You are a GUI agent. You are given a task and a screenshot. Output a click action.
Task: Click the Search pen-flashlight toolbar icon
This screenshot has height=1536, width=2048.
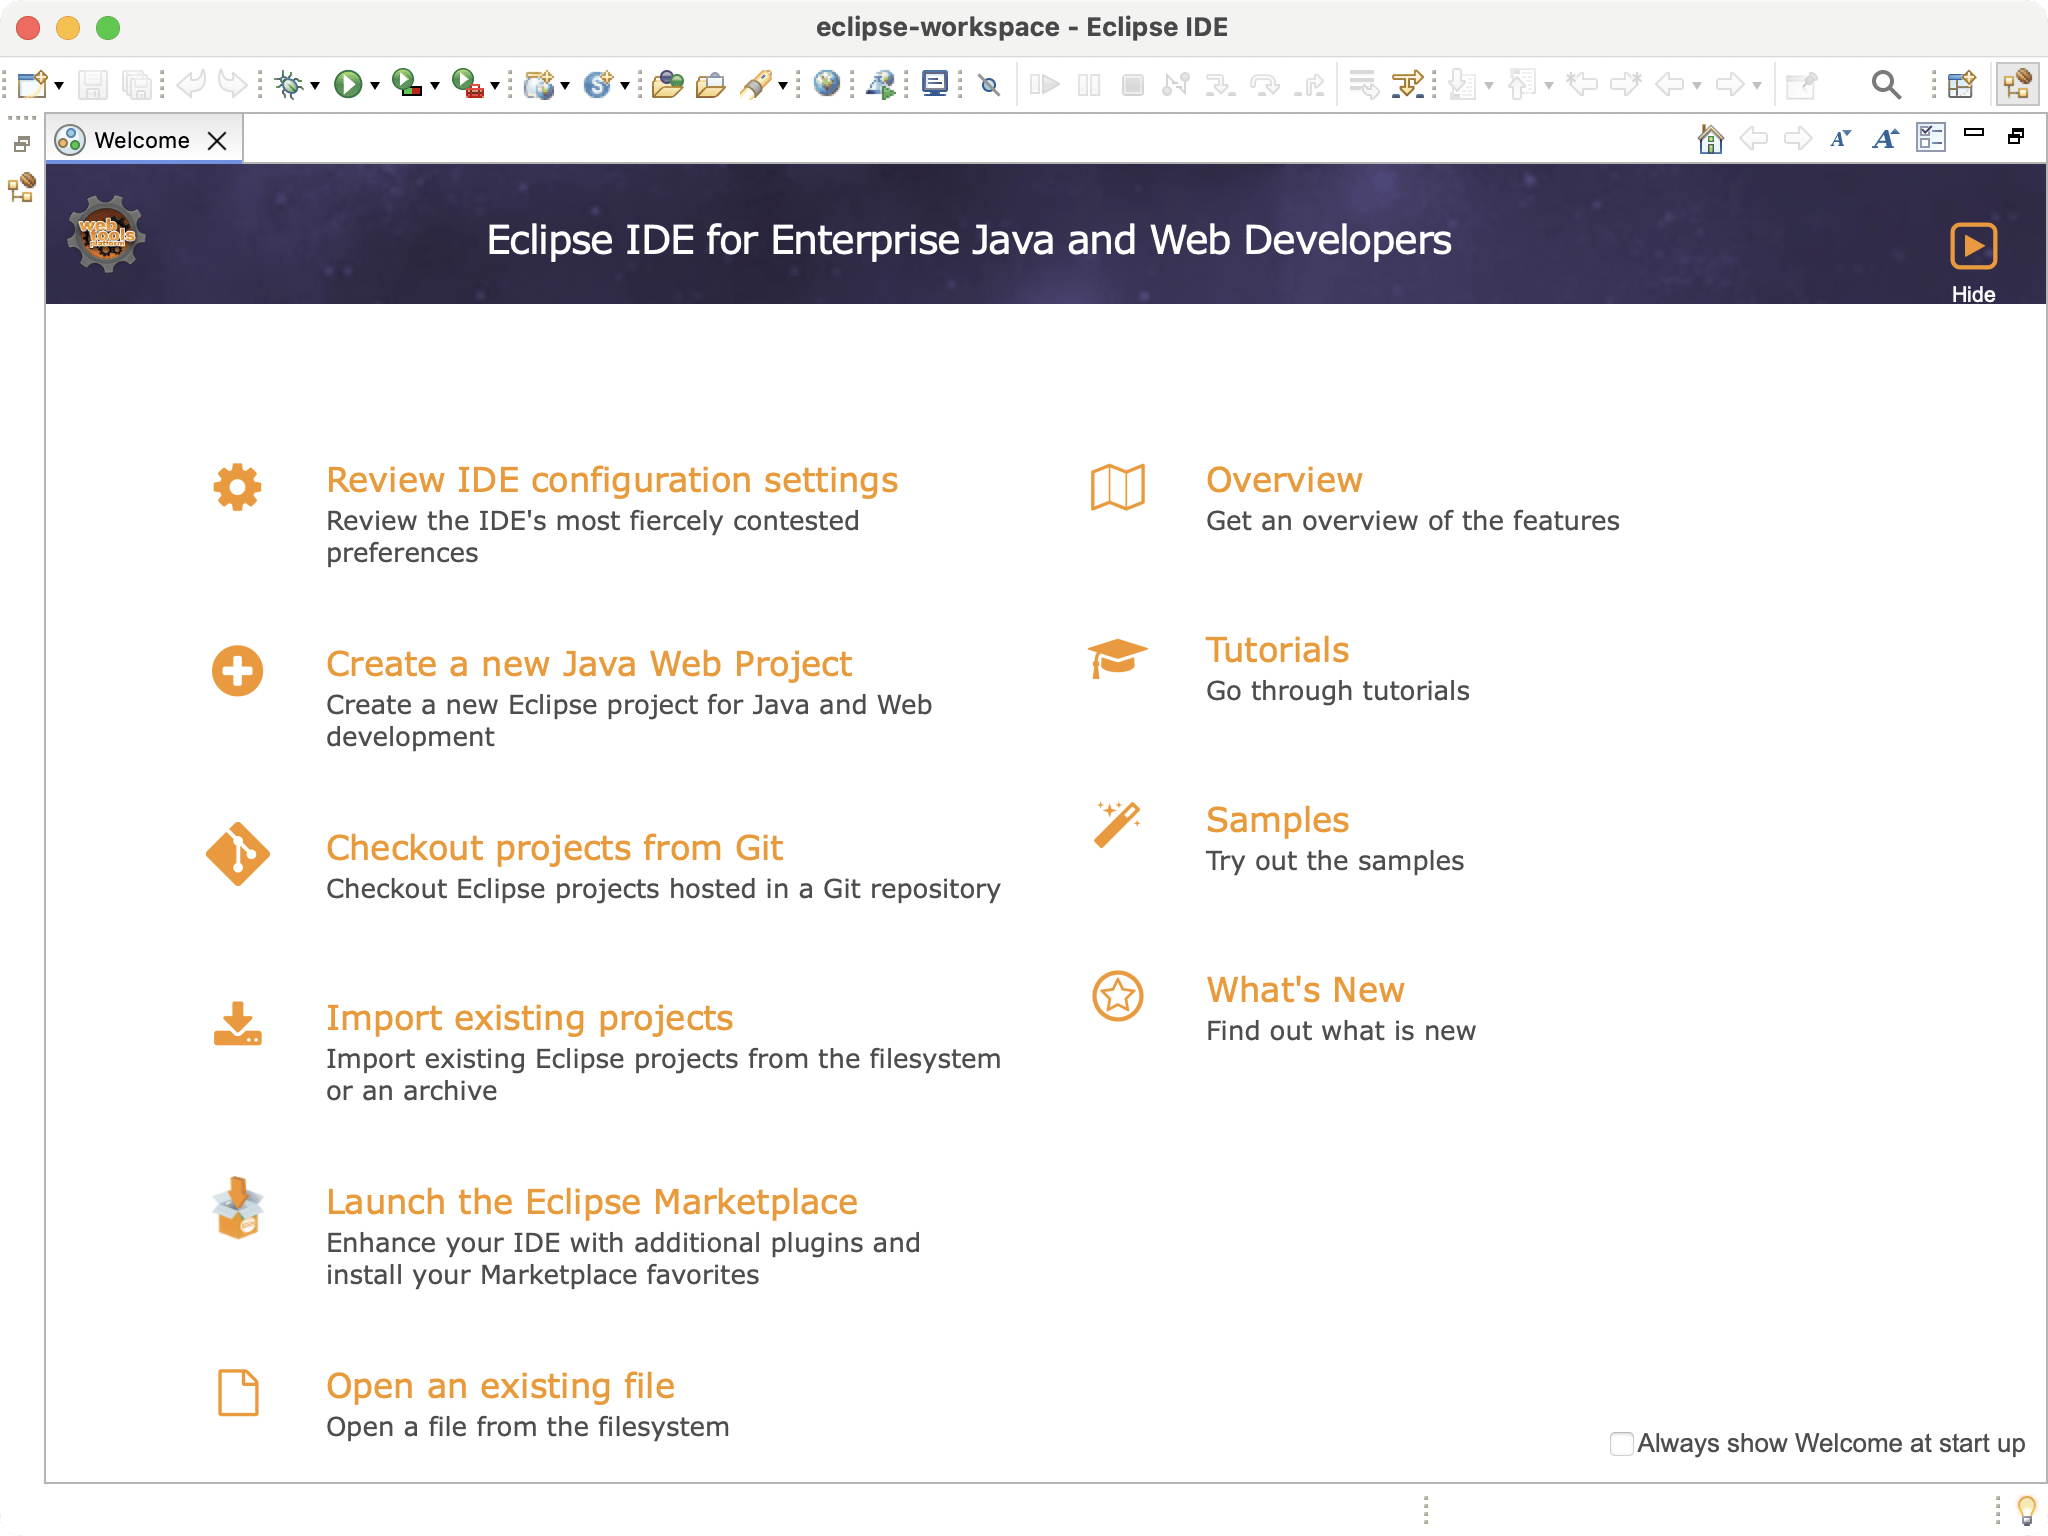757,84
